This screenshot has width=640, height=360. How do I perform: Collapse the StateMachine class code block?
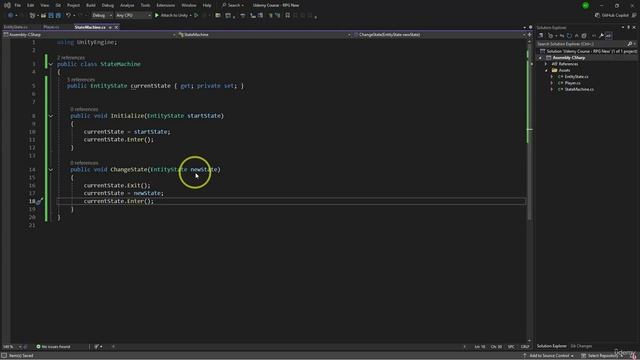tap(51, 64)
